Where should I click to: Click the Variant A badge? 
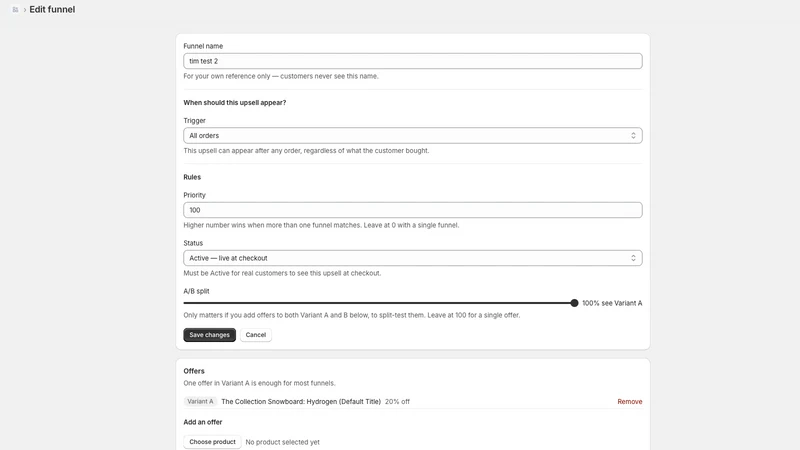[201, 402]
